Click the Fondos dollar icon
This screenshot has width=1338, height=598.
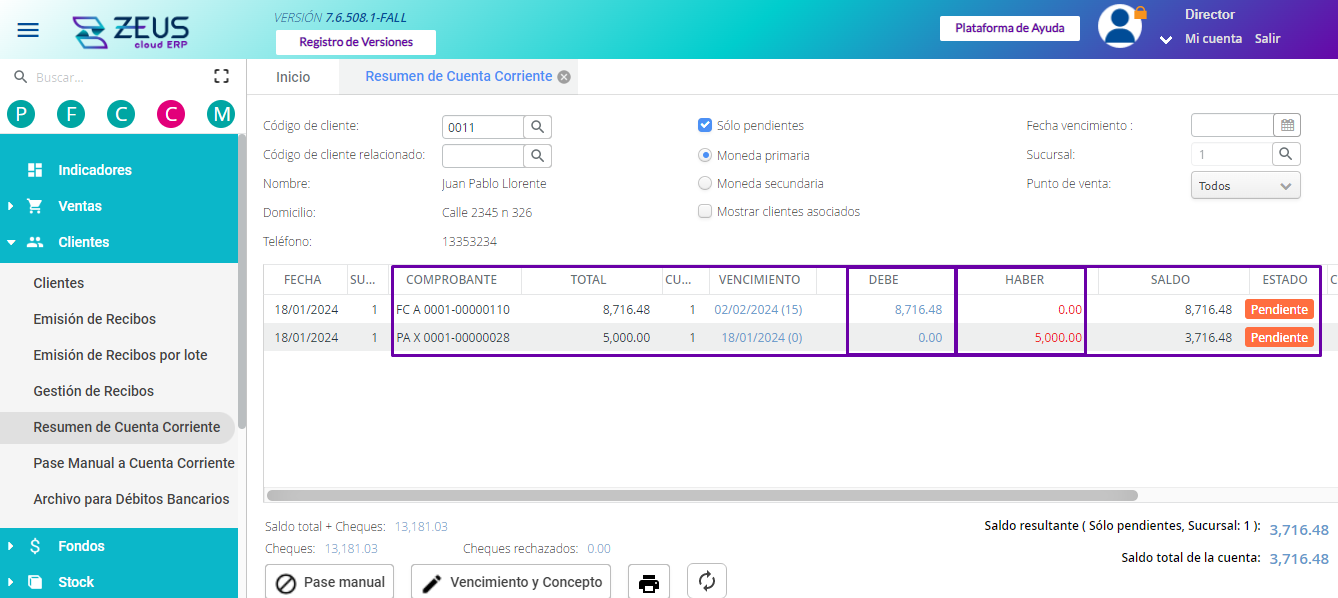coord(35,546)
